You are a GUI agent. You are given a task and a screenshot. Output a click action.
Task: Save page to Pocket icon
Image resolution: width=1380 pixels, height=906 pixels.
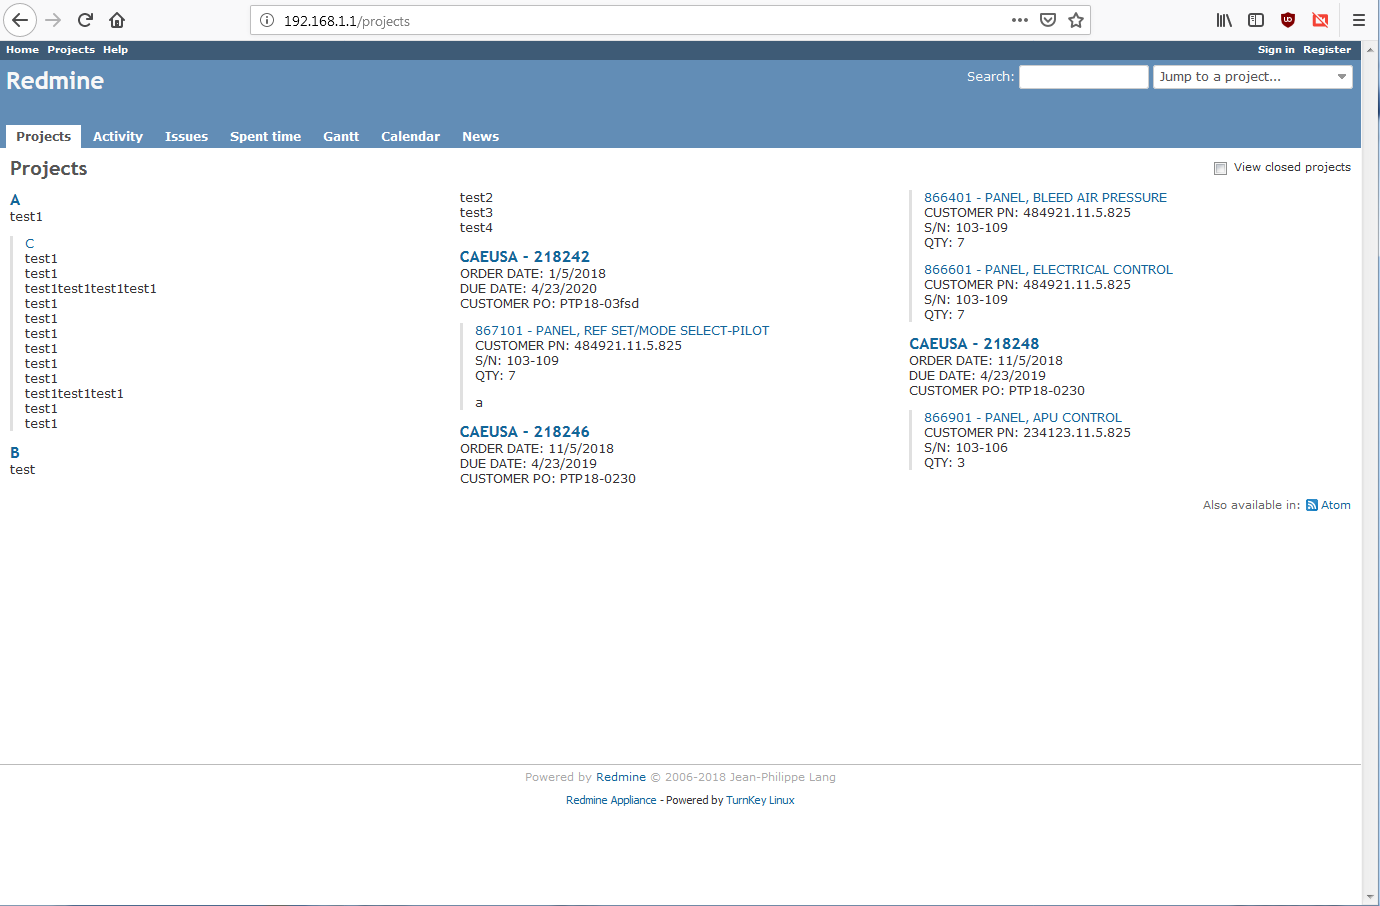point(1048,20)
